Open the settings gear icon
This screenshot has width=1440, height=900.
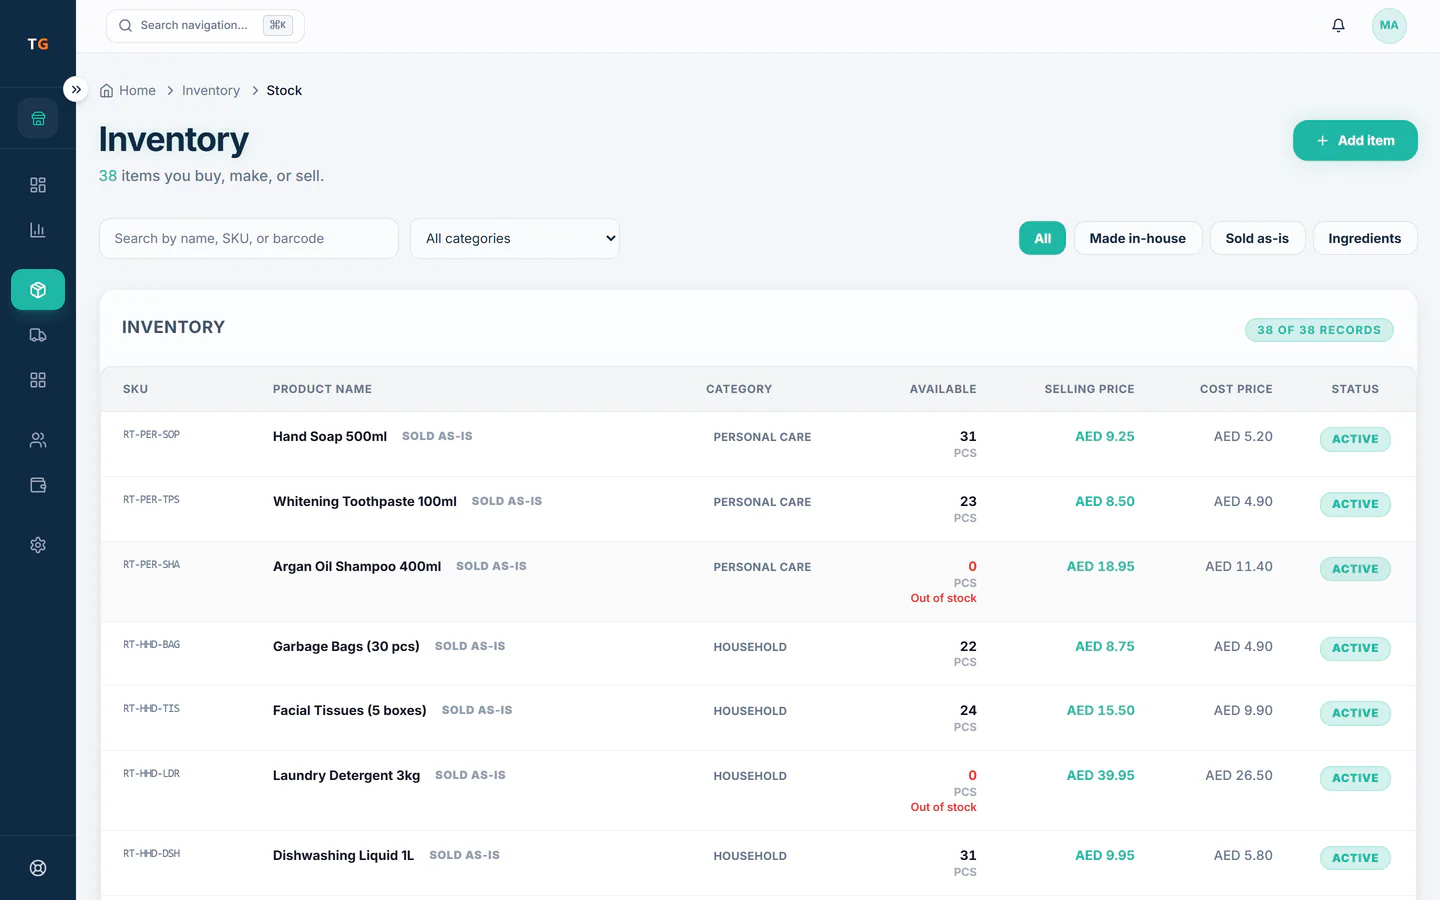coord(38,545)
